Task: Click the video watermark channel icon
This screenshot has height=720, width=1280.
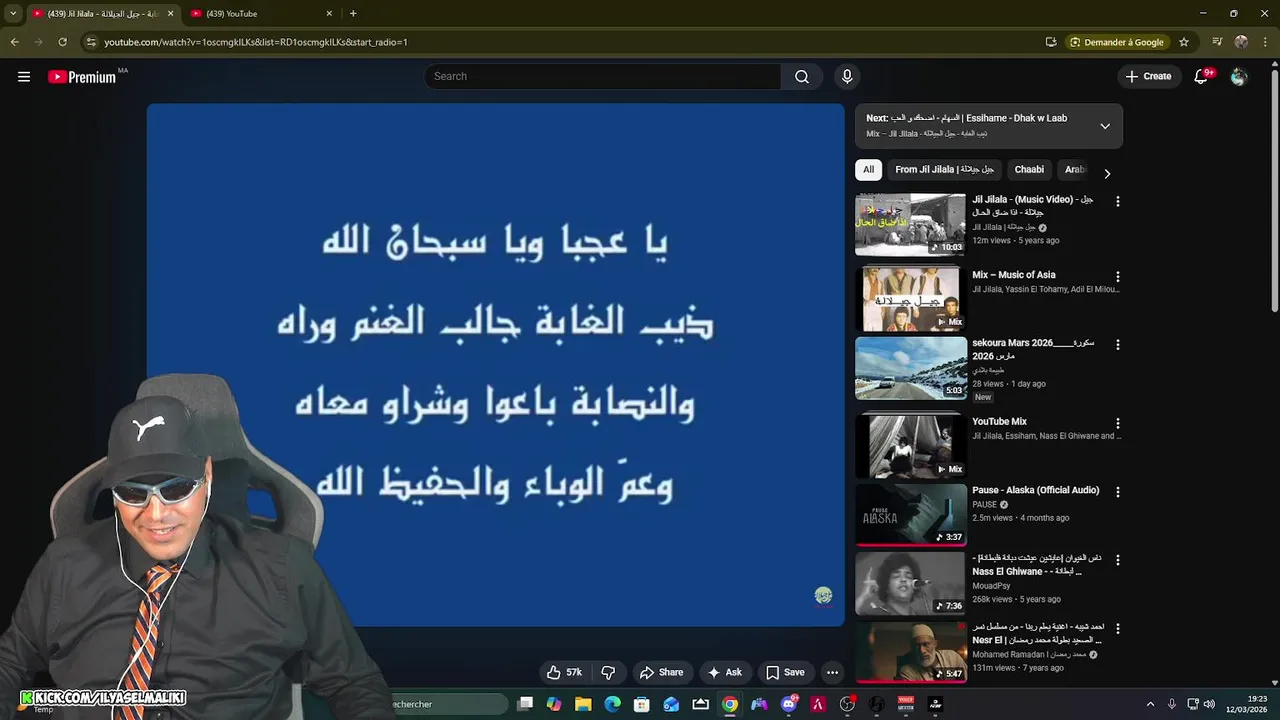Action: click(x=823, y=596)
